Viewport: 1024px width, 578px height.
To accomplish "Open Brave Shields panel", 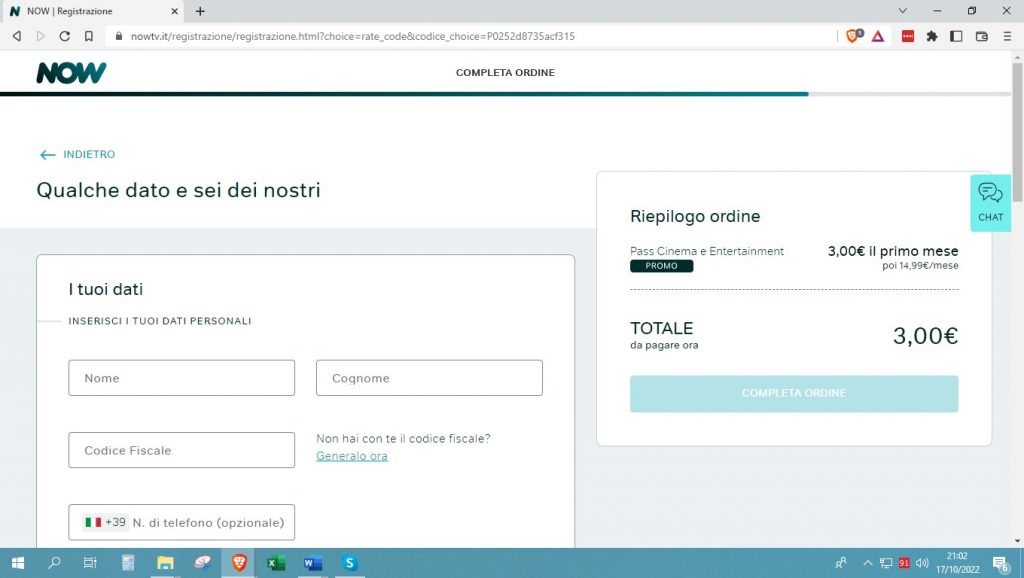I will pos(855,35).
